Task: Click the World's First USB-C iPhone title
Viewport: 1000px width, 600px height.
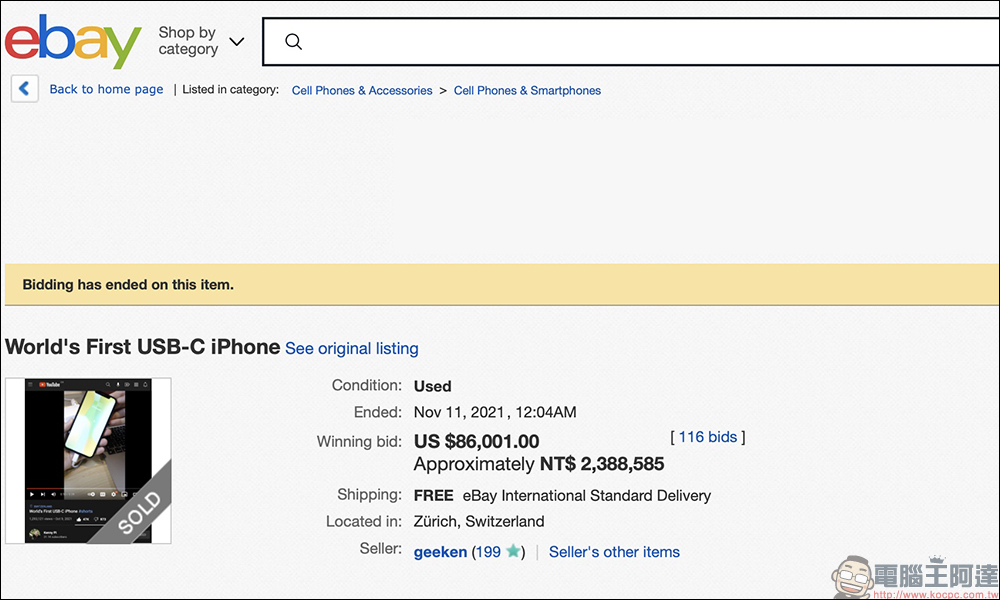Action: (x=142, y=347)
